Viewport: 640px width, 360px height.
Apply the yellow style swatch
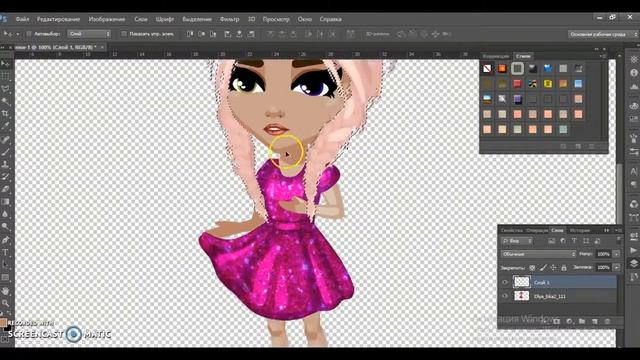point(548,84)
